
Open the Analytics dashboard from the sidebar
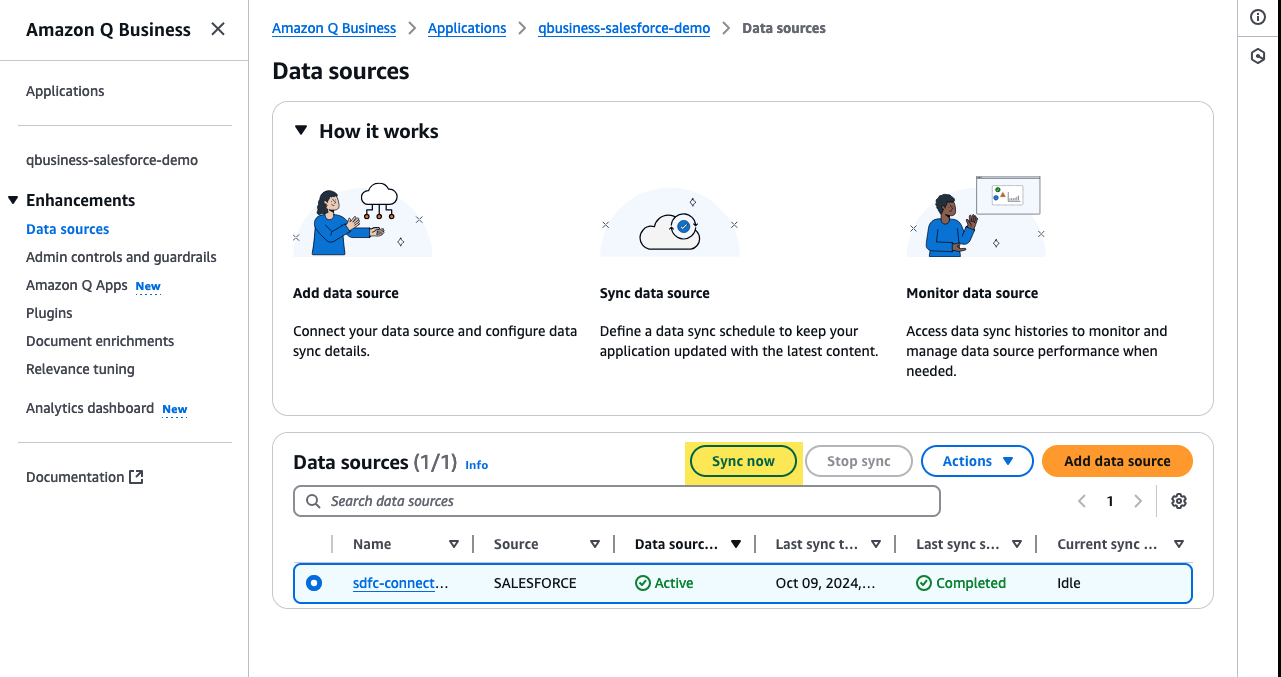(89, 408)
